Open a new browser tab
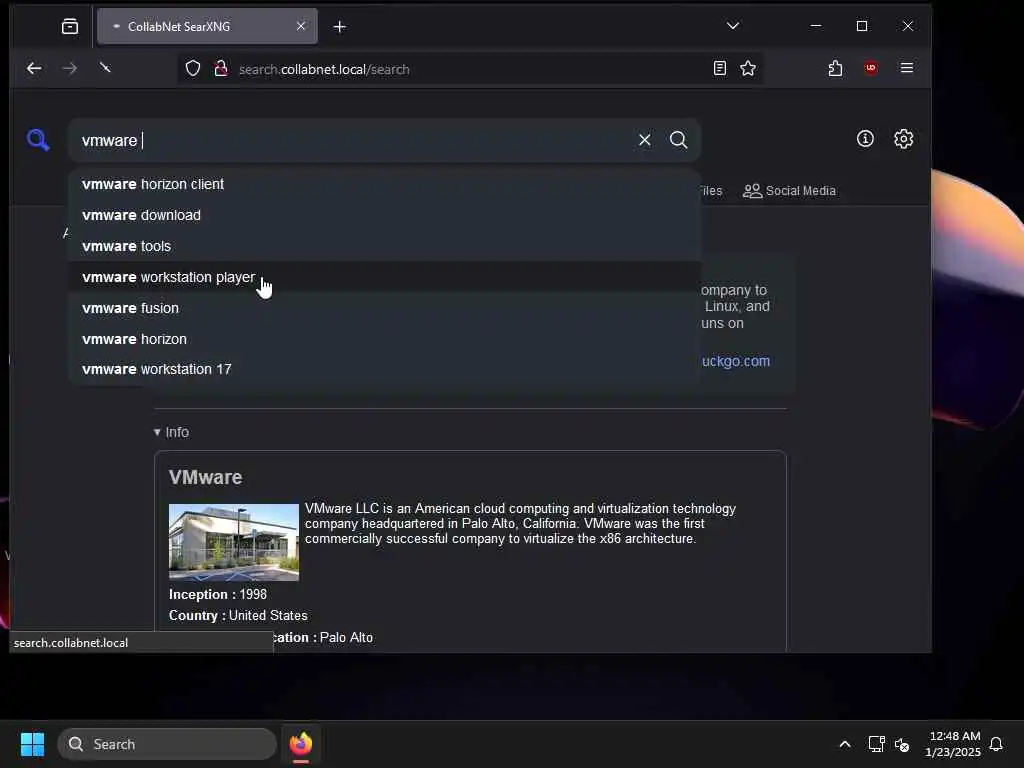 340,27
